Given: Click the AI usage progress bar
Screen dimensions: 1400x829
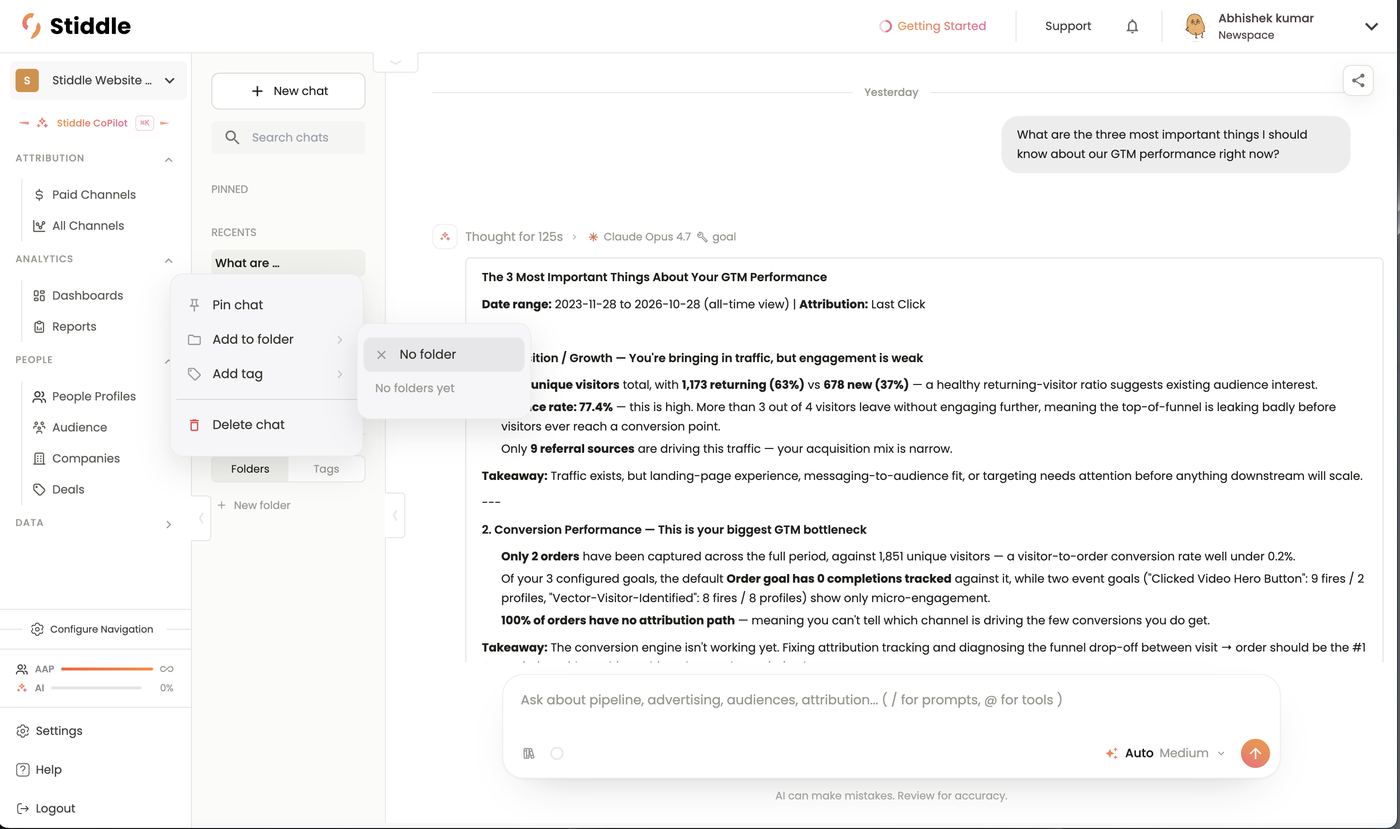Looking at the screenshot, I should 96,688.
